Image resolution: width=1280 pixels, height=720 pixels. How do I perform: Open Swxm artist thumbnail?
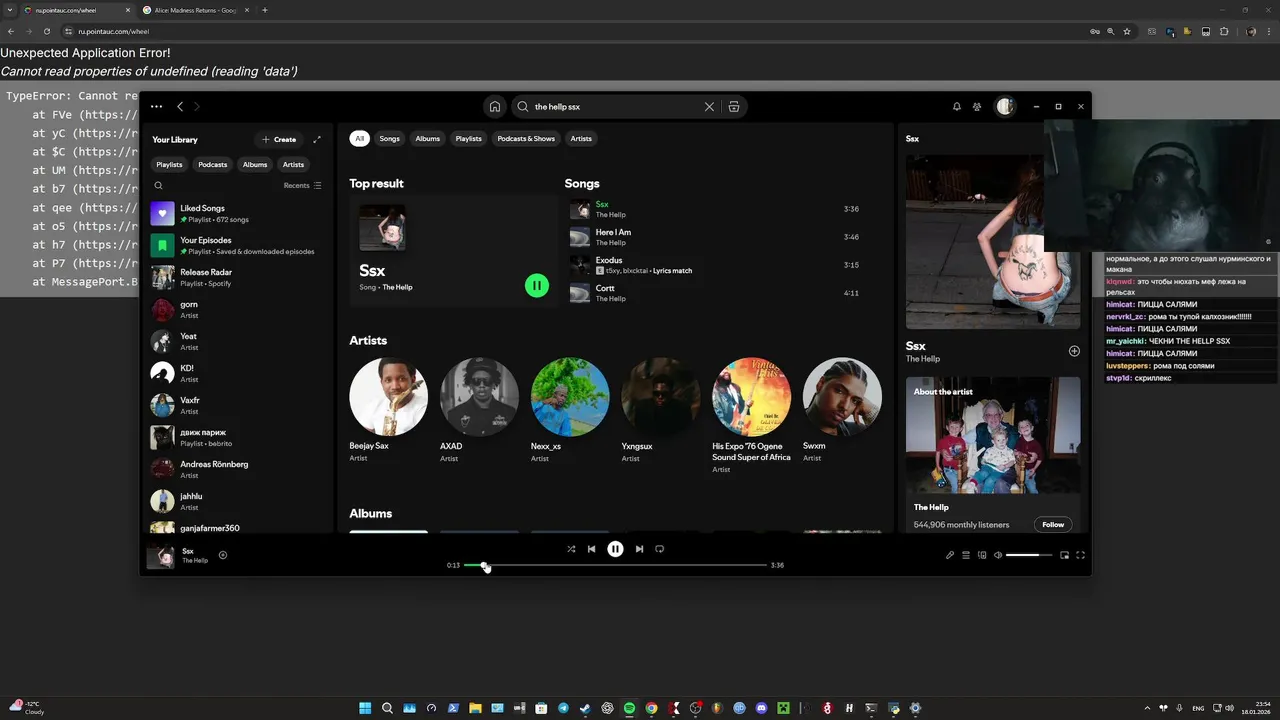(842, 397)
